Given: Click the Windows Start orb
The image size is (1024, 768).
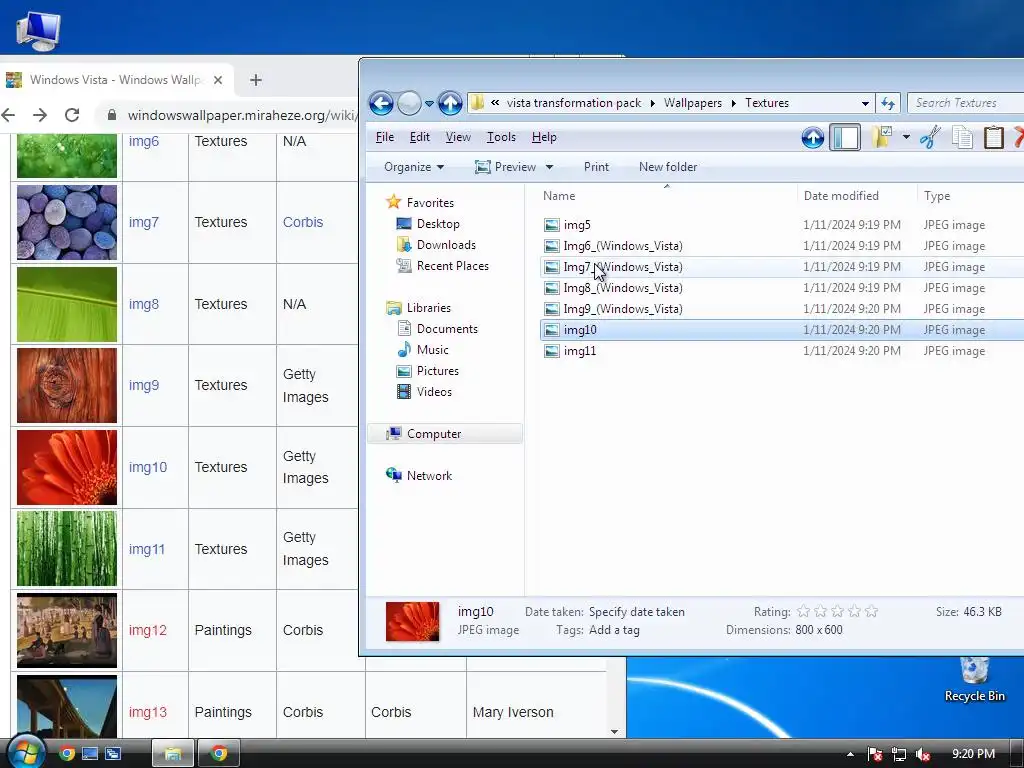Looking at the screenshot, I should click(25, 753).
